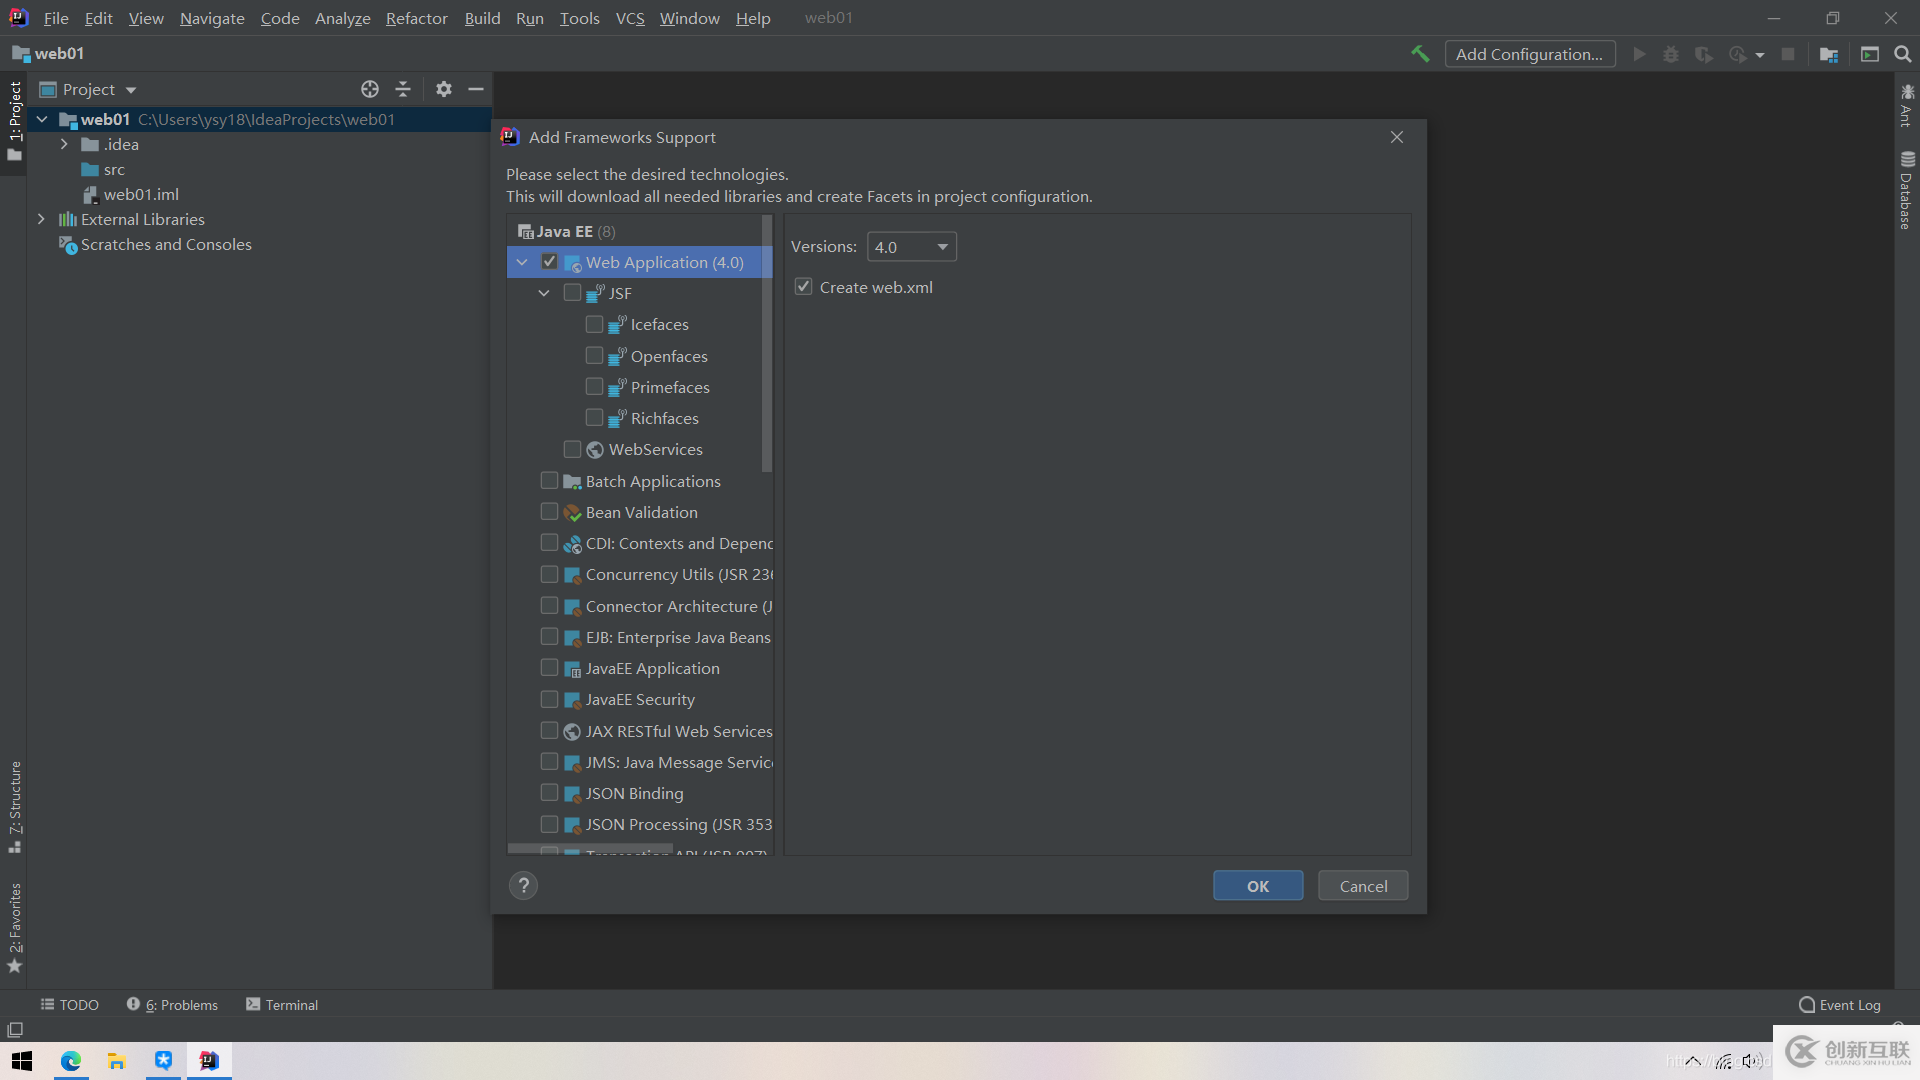This screenshot has width=1920, height=1080.
Task: Click the frameworks list horizontal scrollbar
Action: coord(590,848)
